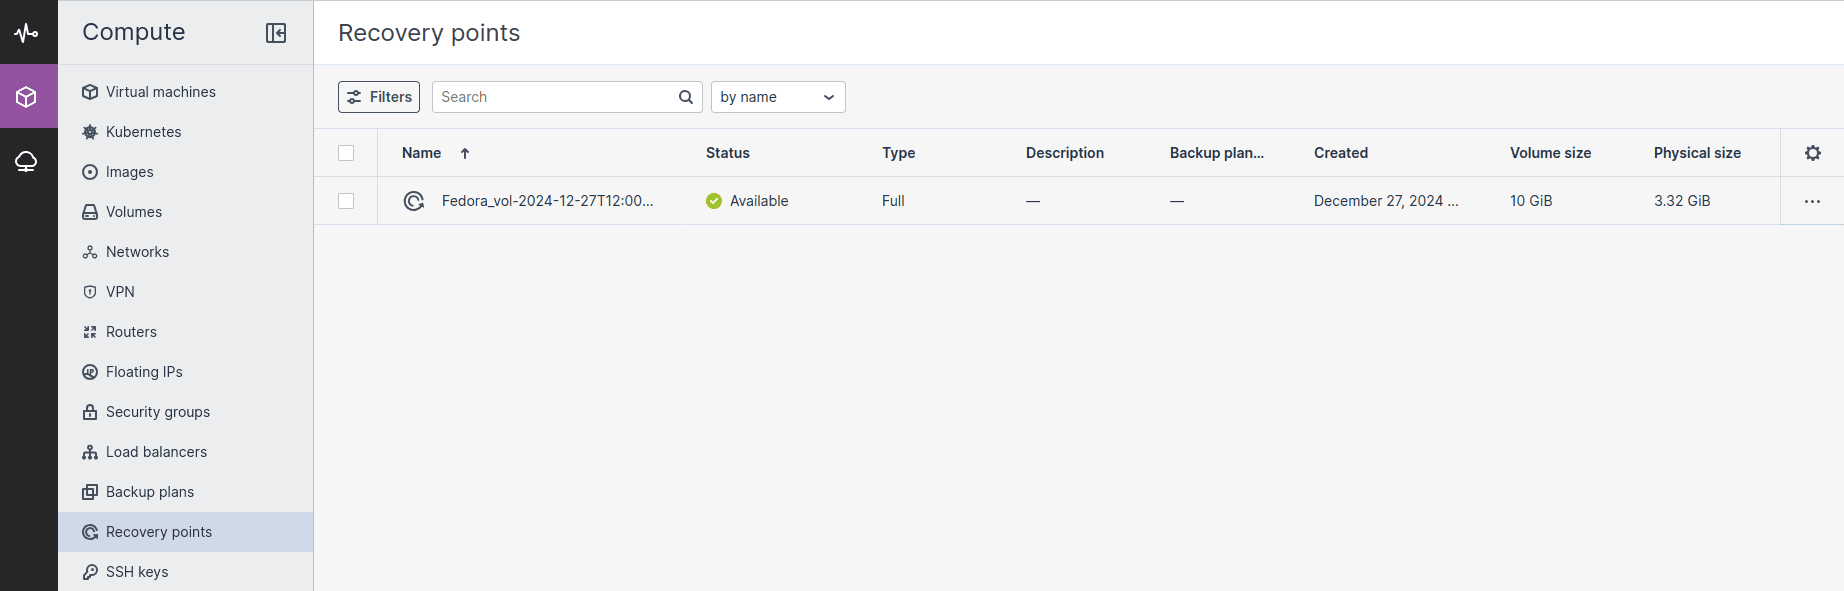Viewport: 1844px width, 591px height.
Task: Click the VPN shield icon
Action: click(90, 292)
